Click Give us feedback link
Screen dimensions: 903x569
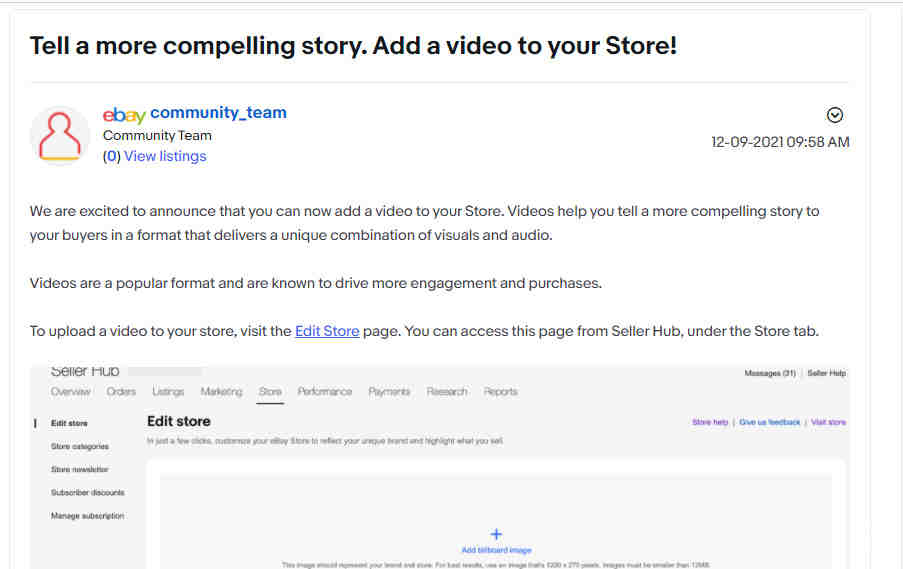[769, 422]
